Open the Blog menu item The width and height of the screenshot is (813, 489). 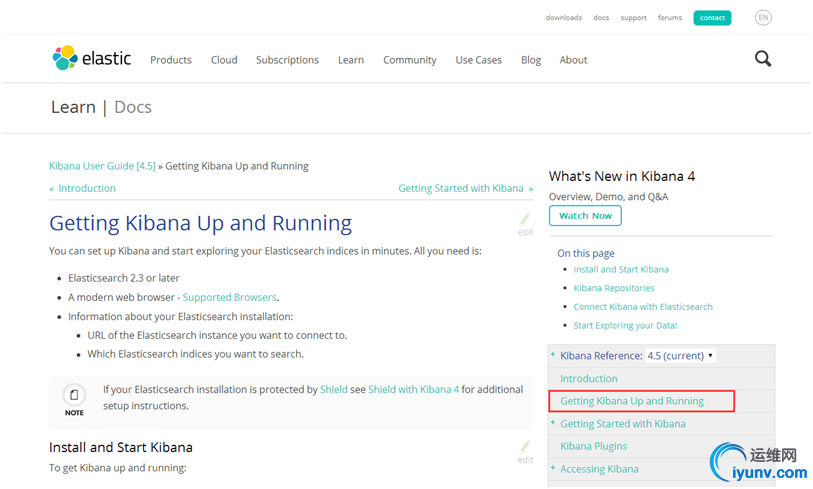(531, 60)
